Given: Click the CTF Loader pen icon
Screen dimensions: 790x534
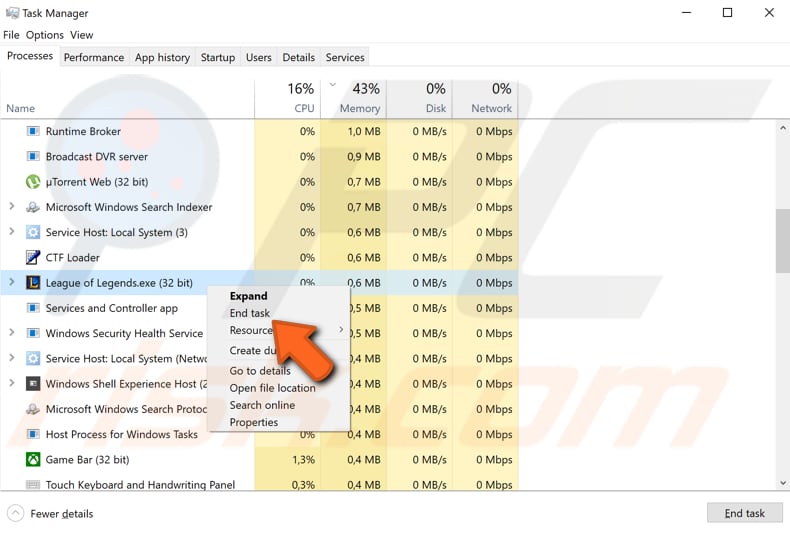Looking at the screenshot, I should point(33,257).
